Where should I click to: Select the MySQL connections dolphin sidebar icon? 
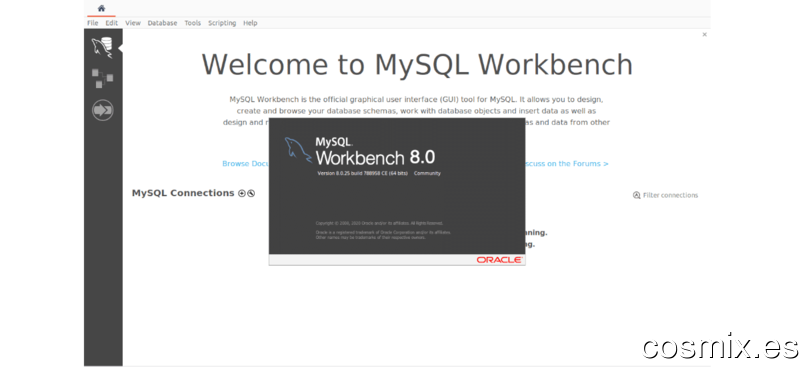(x=103, y=47)
